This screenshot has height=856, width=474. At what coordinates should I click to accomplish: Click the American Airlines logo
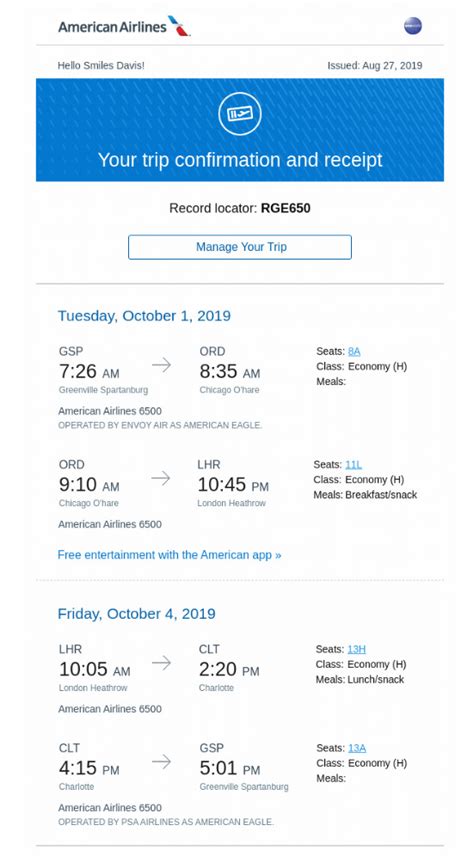(x=124, y=26)
